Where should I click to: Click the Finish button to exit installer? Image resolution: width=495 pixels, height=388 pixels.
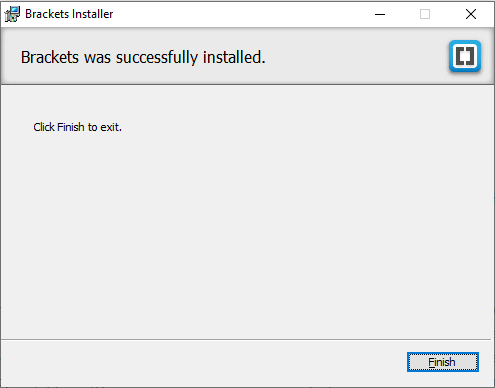point(443,362)
